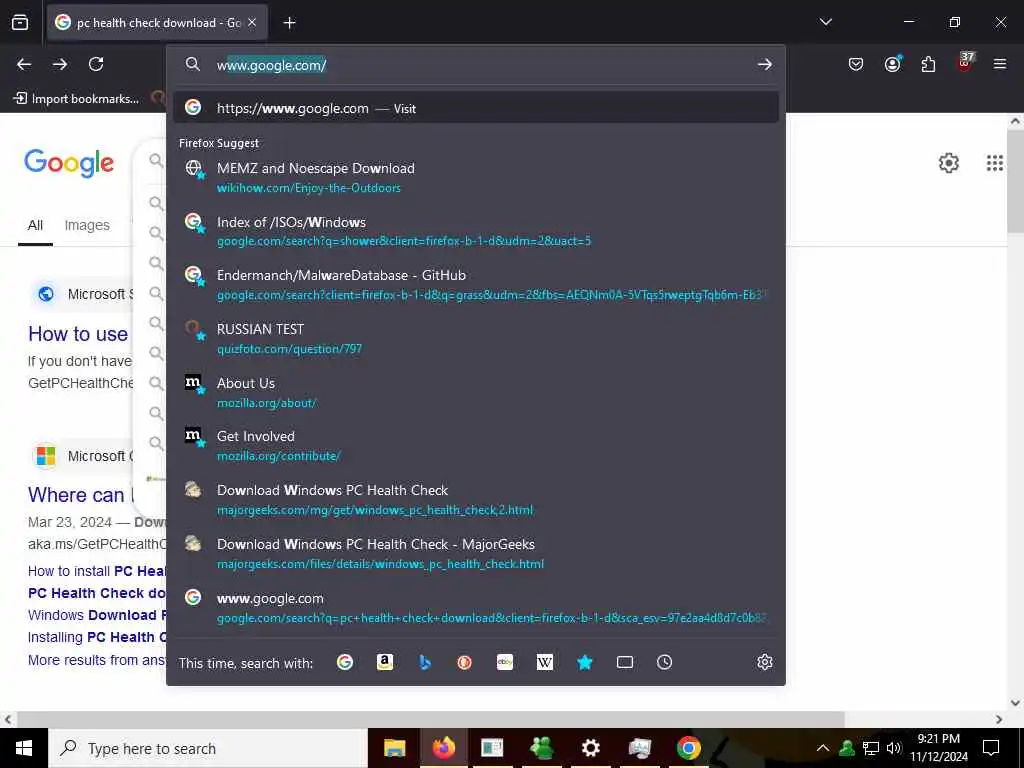Image resolution: width=1024 pixels, height=768 pixels.
Task: Open Installing PC Health sitelink
Action: (97, 637)
